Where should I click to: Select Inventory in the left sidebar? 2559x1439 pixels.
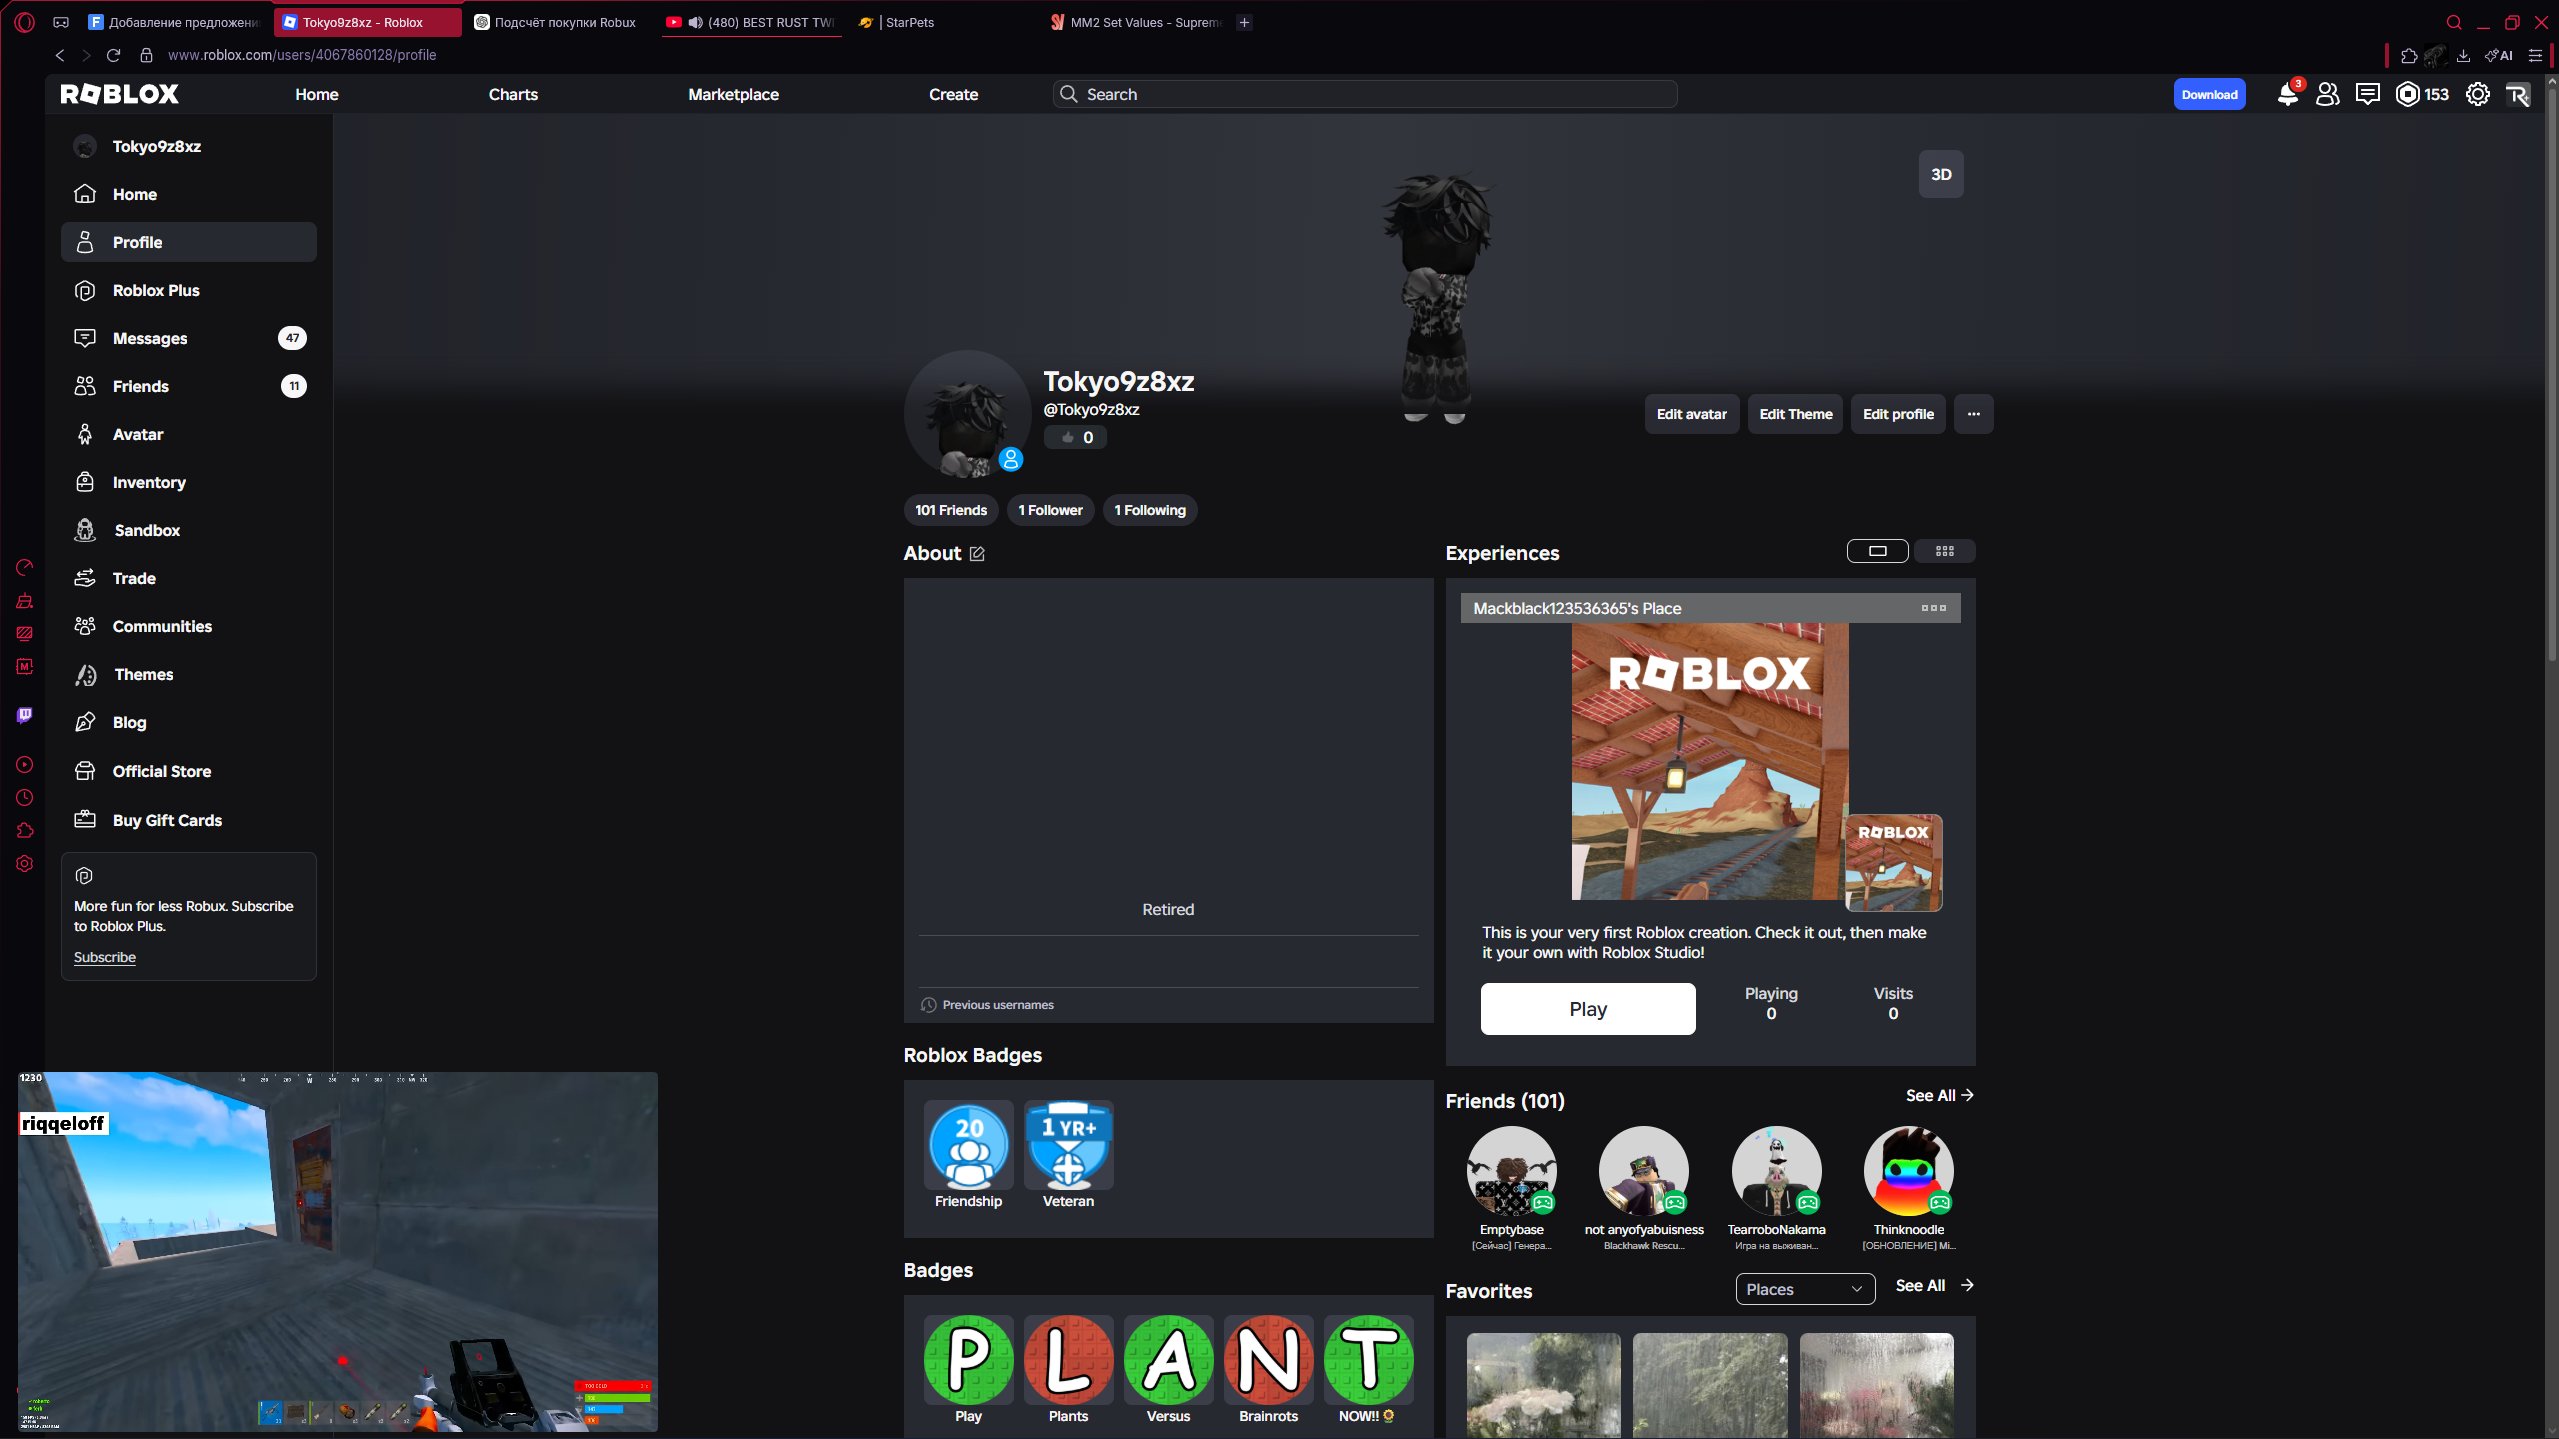(x=189, y=482)
